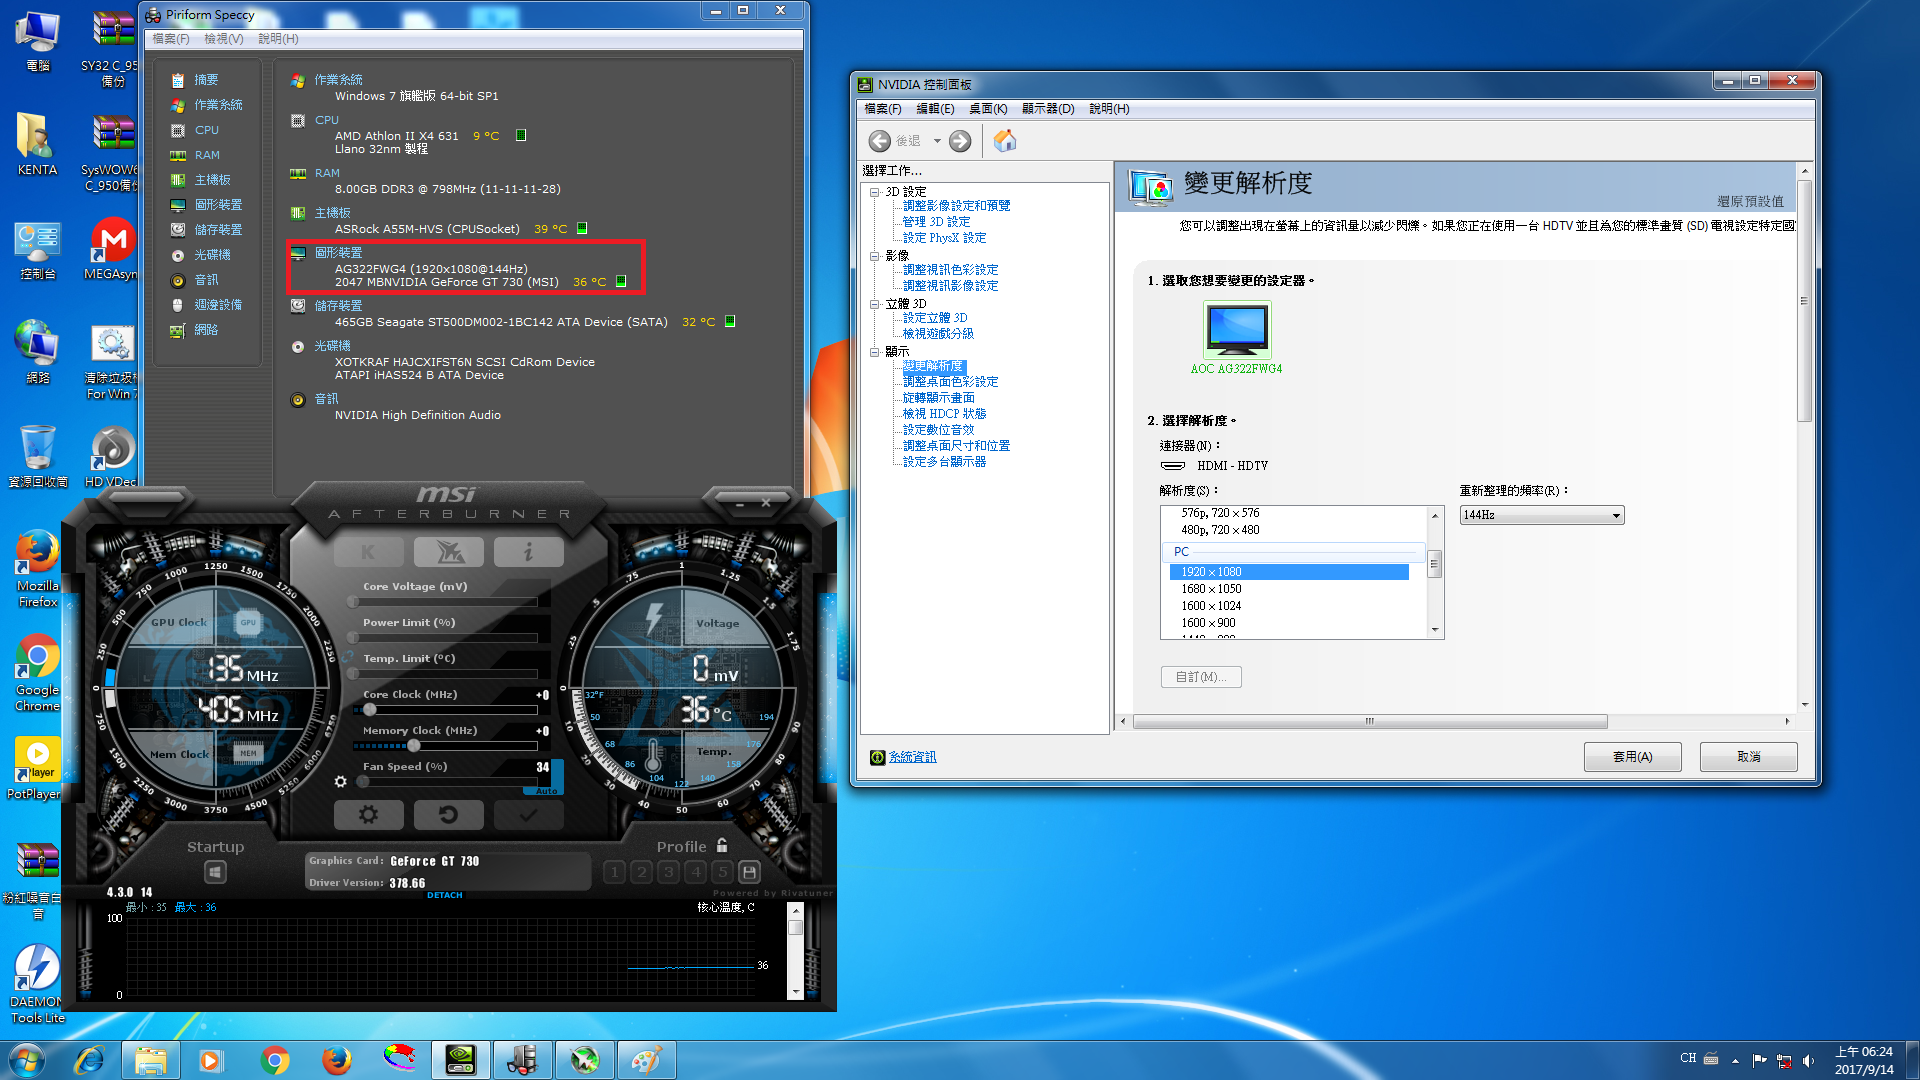
Task: Click the 取消 cancel button
Action: [1748, 757]
